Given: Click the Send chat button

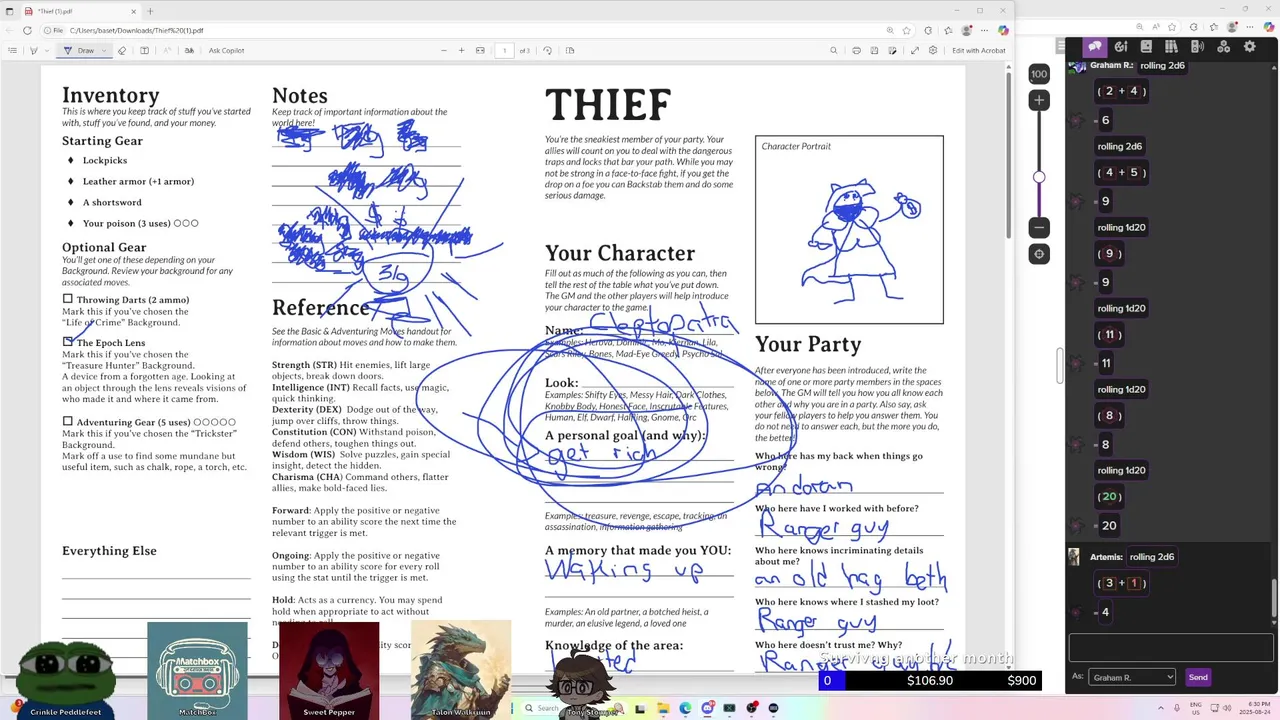Looking at the screenshot, I should coord(1198,677).
